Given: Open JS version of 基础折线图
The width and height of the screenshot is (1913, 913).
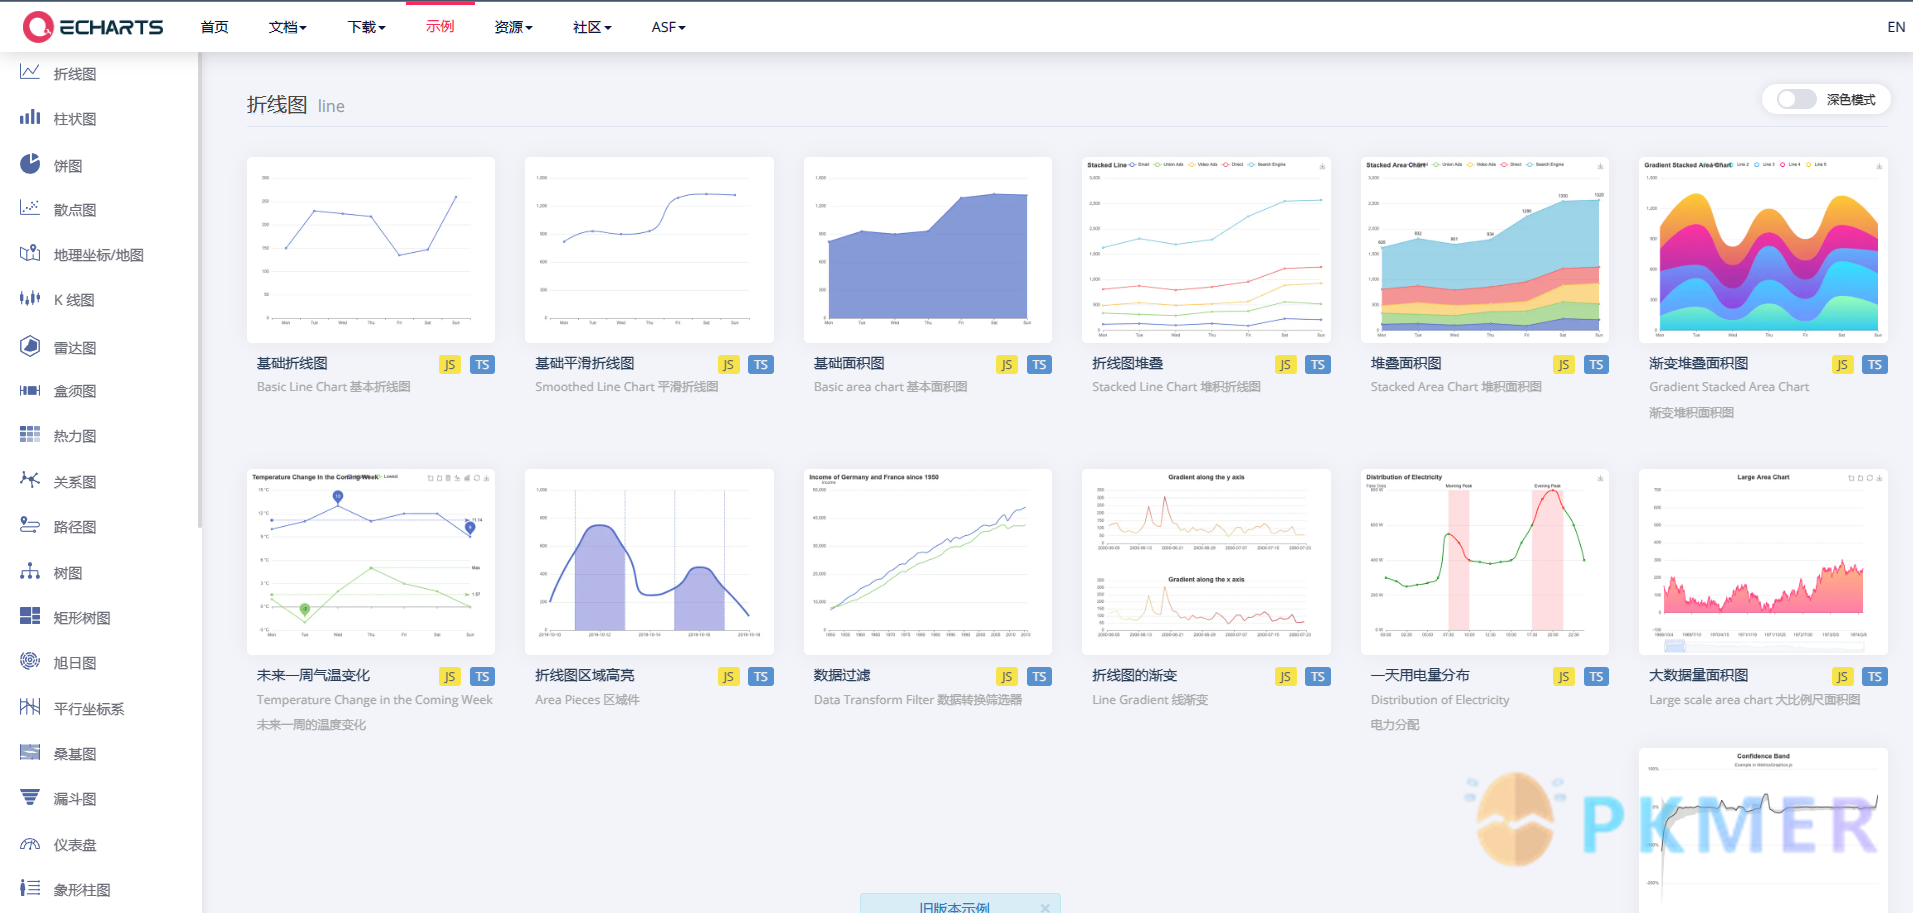Looking at the screenshot, I should click(x=450, y=365).
